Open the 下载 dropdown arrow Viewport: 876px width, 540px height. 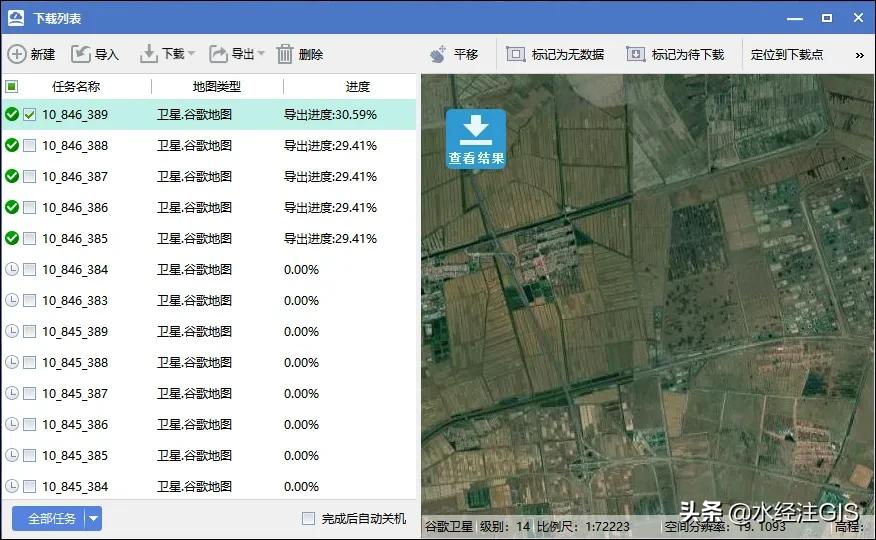[192, 54]
